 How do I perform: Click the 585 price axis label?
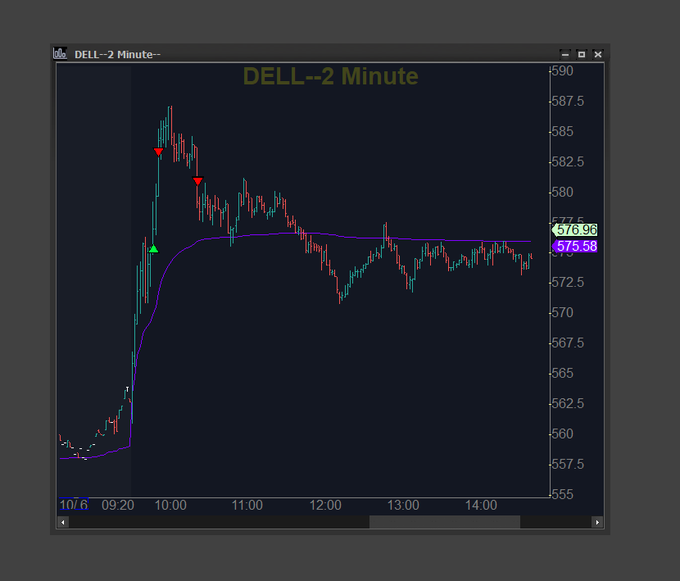click(562, 131)
